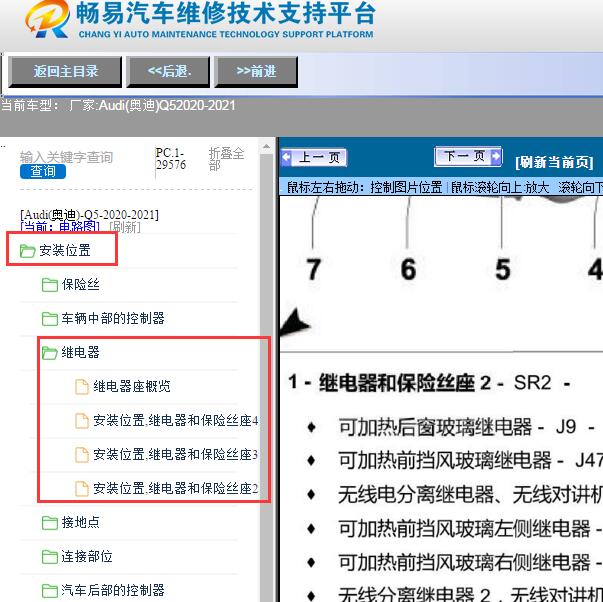This screenshot has width=603, height=602.
Task: Click 可加热前挡风玻璃继电器 - J47 line
Action: pyautogui.click(x=470, y=460)
